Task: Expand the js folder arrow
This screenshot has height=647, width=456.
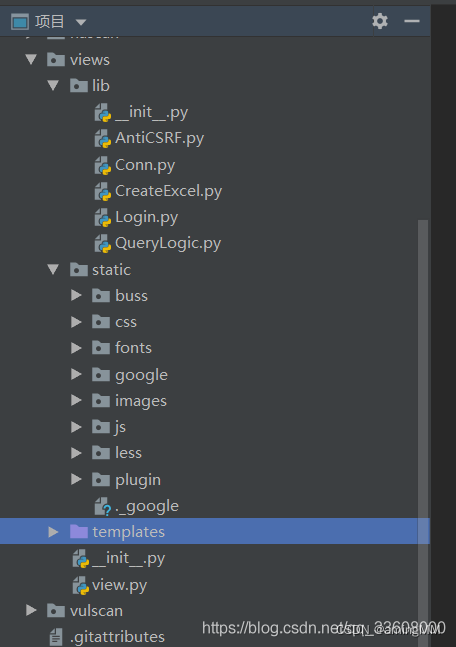Action: tap(76, 427)
